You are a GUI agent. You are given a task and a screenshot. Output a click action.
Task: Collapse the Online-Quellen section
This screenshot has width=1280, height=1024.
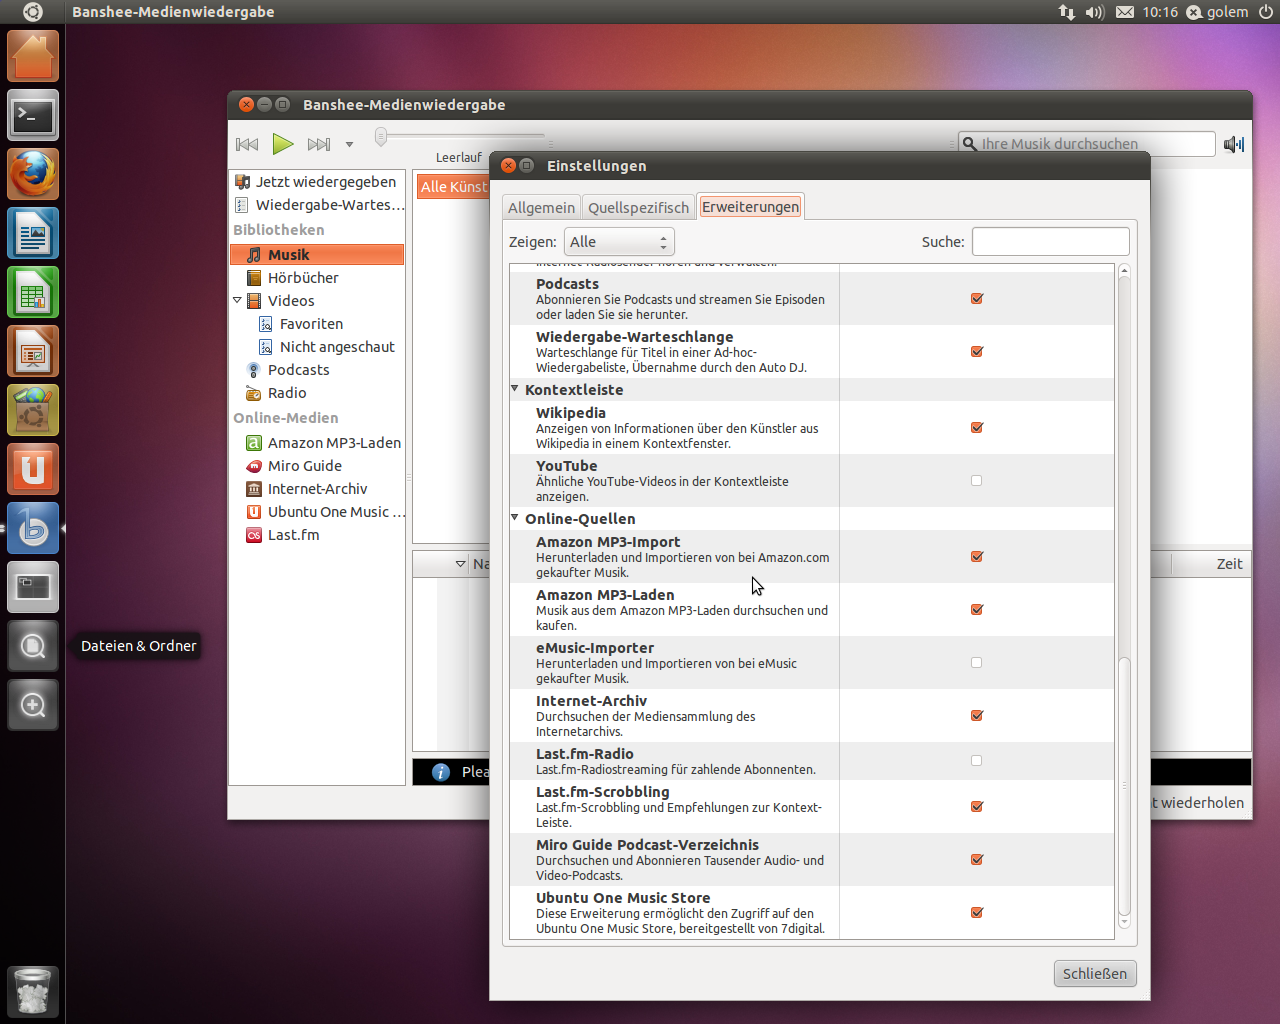(514, 518)
